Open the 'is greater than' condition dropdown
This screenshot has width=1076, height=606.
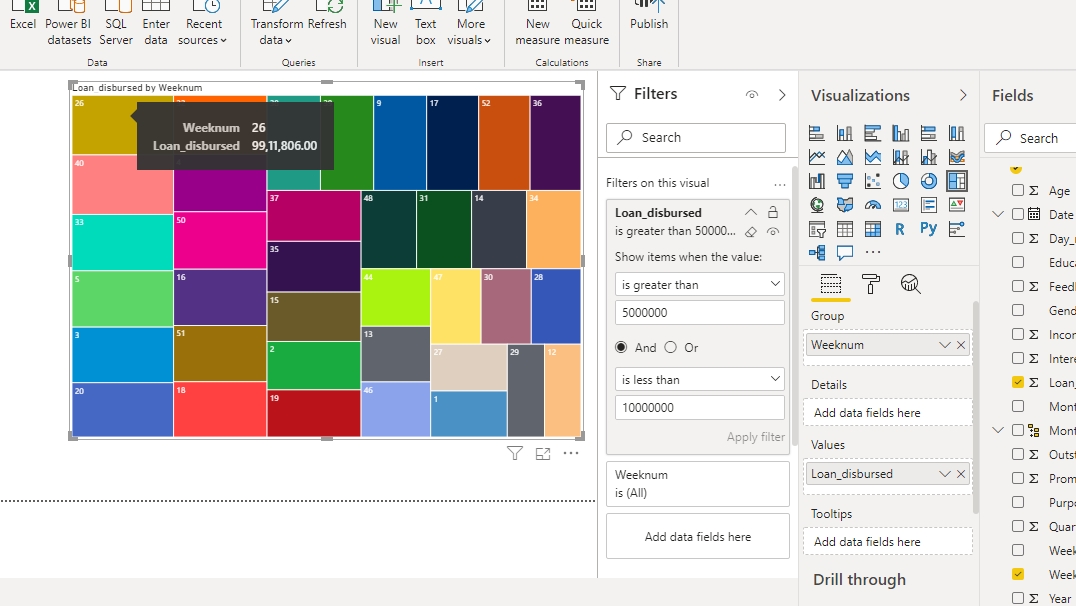tap(699, 285)
